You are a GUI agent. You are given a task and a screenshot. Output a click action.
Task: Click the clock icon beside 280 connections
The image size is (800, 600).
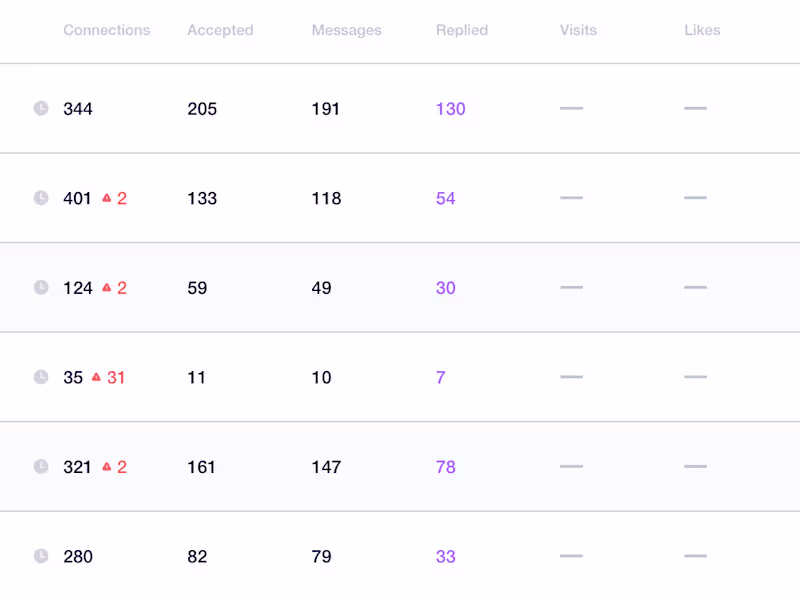41,556
